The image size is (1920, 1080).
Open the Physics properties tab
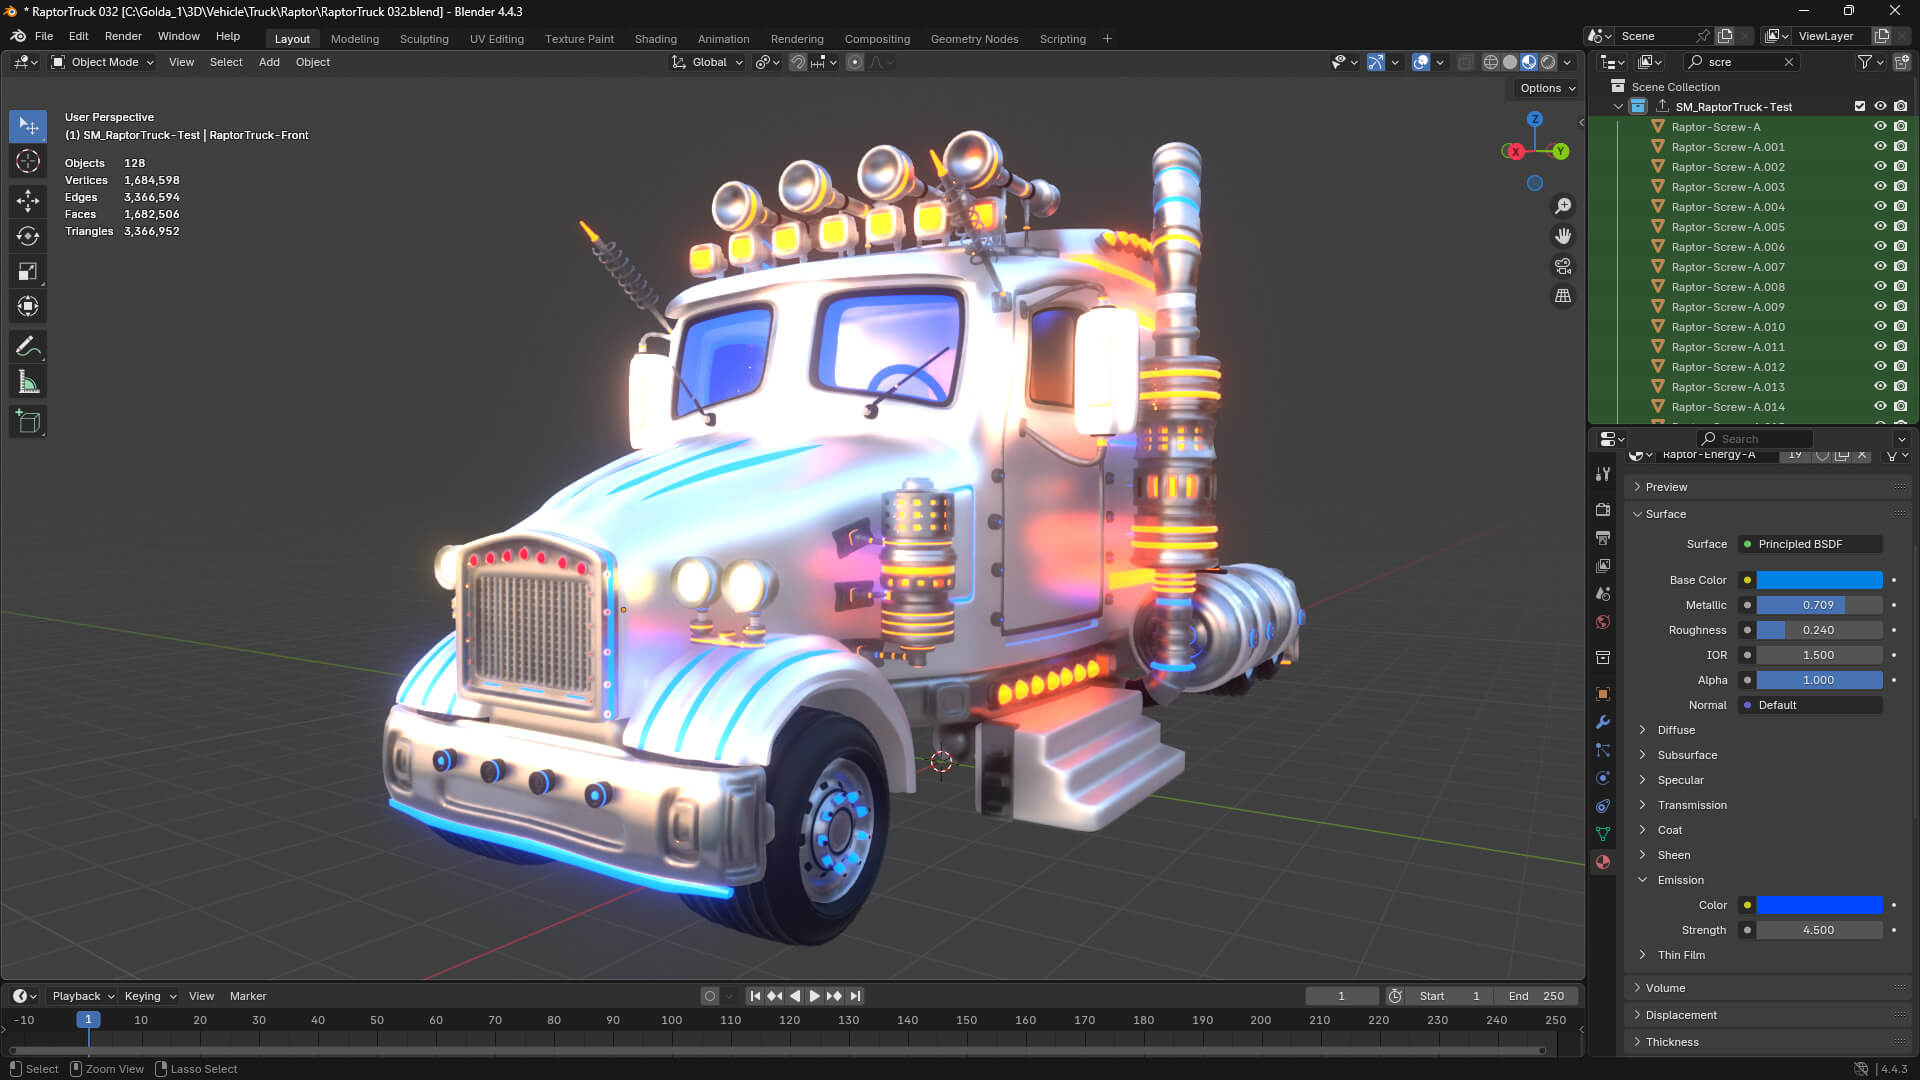(1602, 778)
